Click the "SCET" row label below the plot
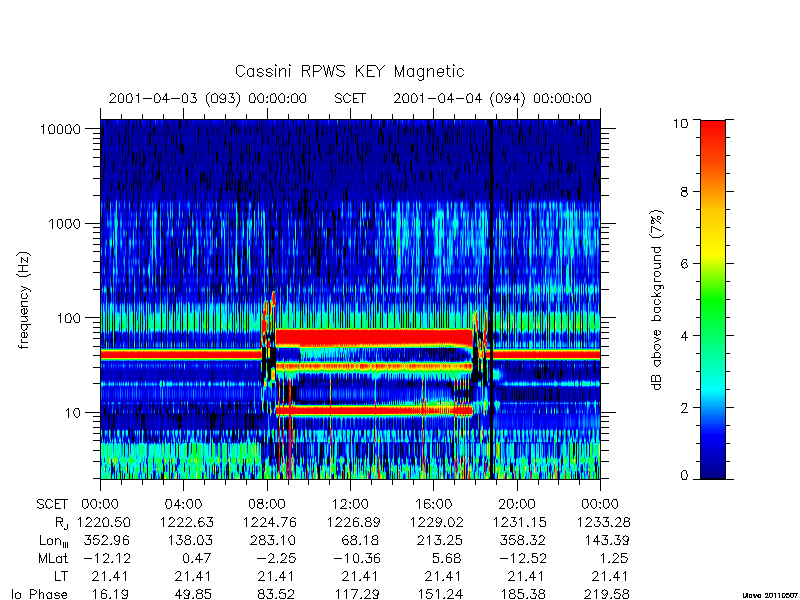This screenshot has height=600, width=800. tap(52, 505)
